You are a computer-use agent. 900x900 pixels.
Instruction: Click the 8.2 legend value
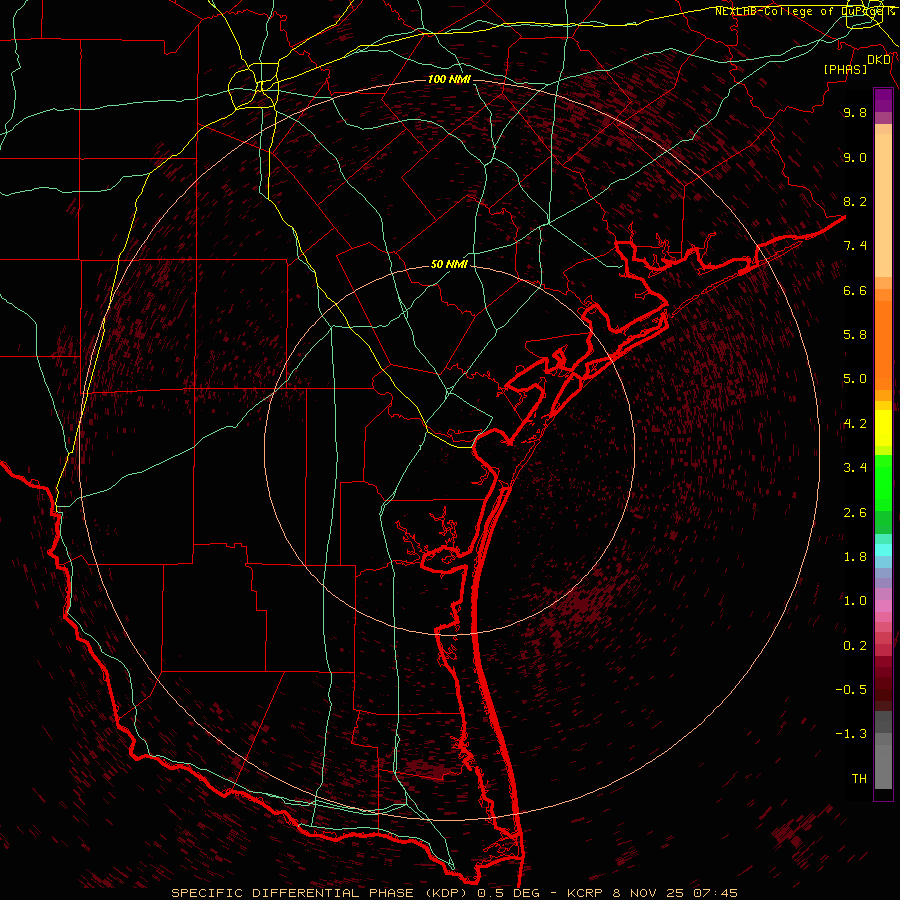click(x=855, y=201)
